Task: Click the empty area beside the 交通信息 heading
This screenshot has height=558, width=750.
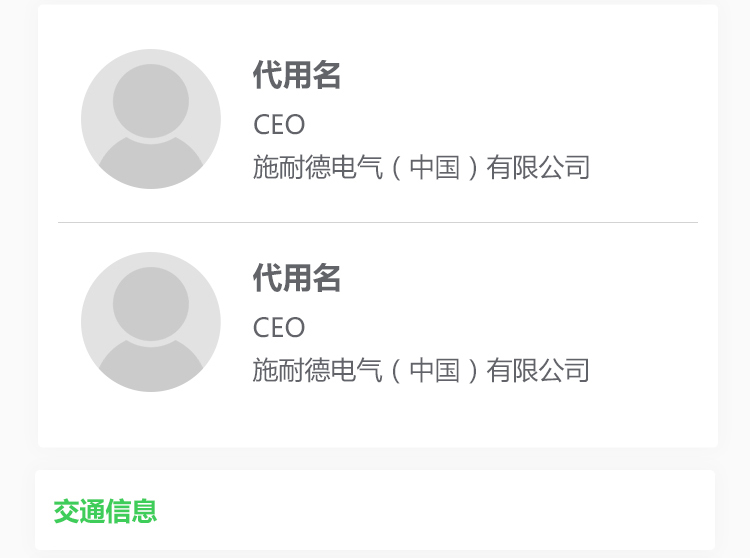Action: pos(430,511)
